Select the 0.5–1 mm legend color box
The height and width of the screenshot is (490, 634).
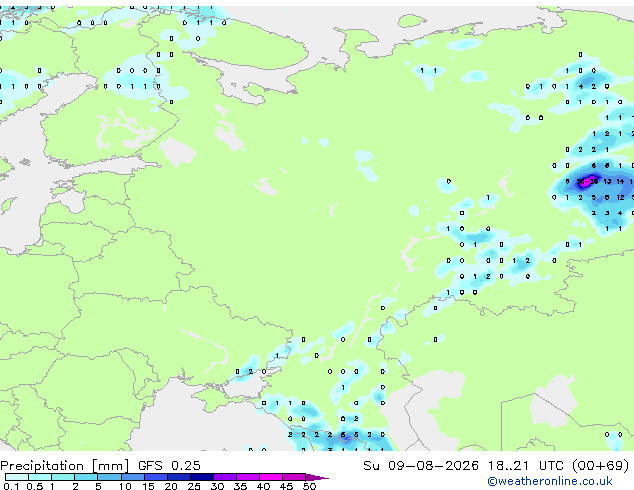pos(40,477)
